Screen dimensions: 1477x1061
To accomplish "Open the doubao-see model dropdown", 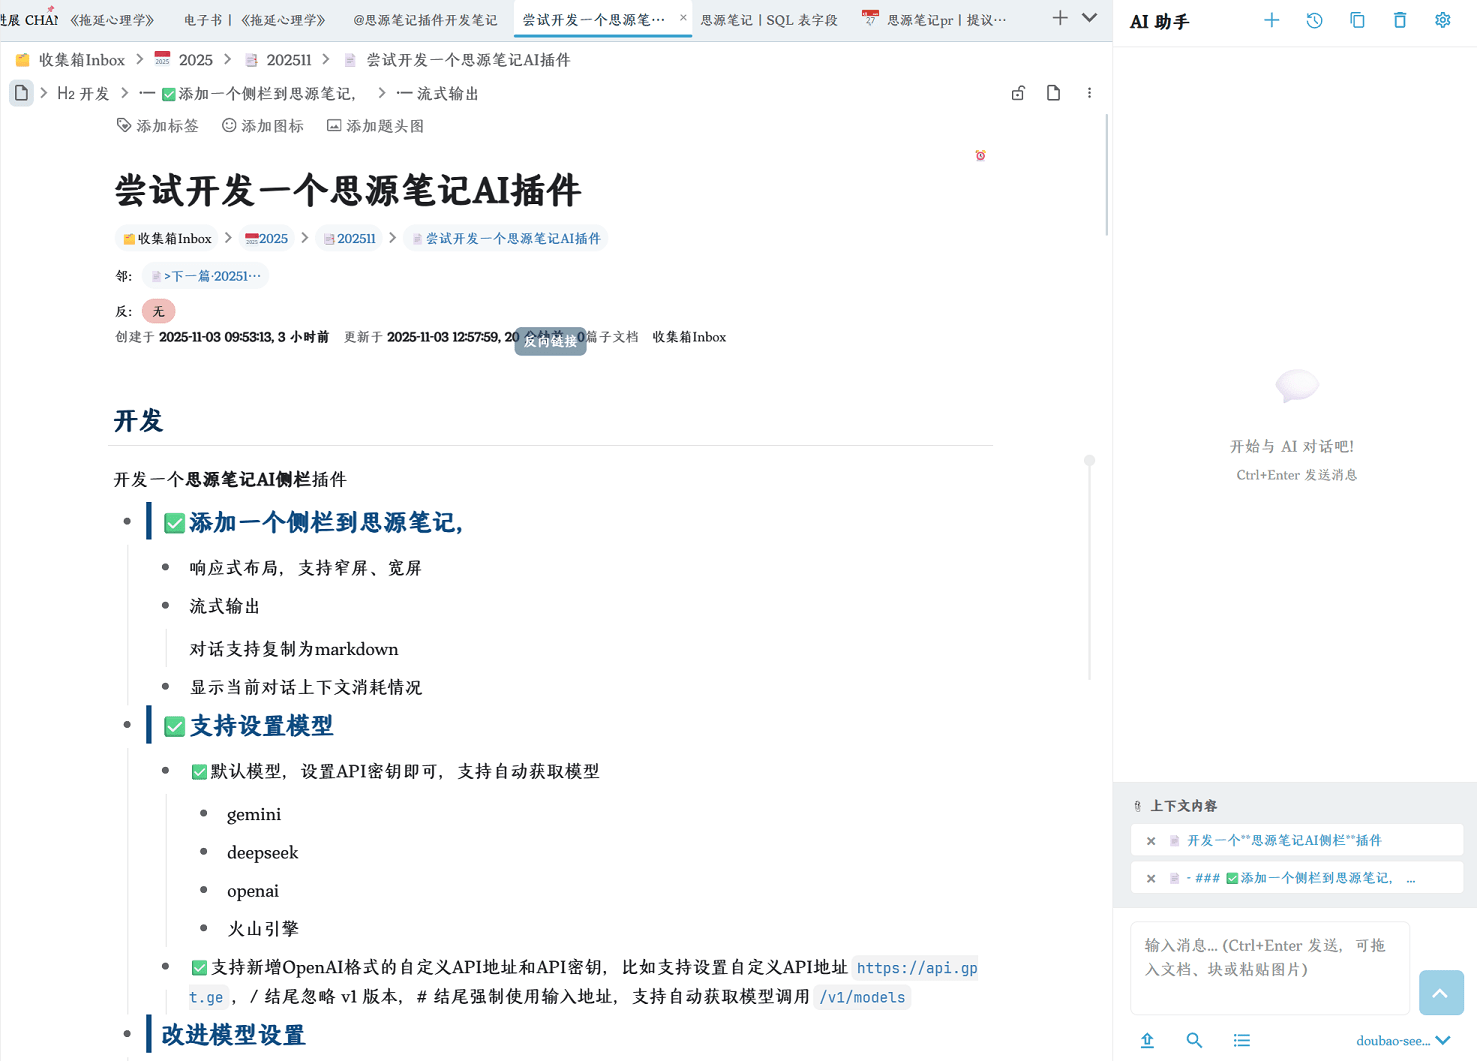I will [x=1402, y=1040].
